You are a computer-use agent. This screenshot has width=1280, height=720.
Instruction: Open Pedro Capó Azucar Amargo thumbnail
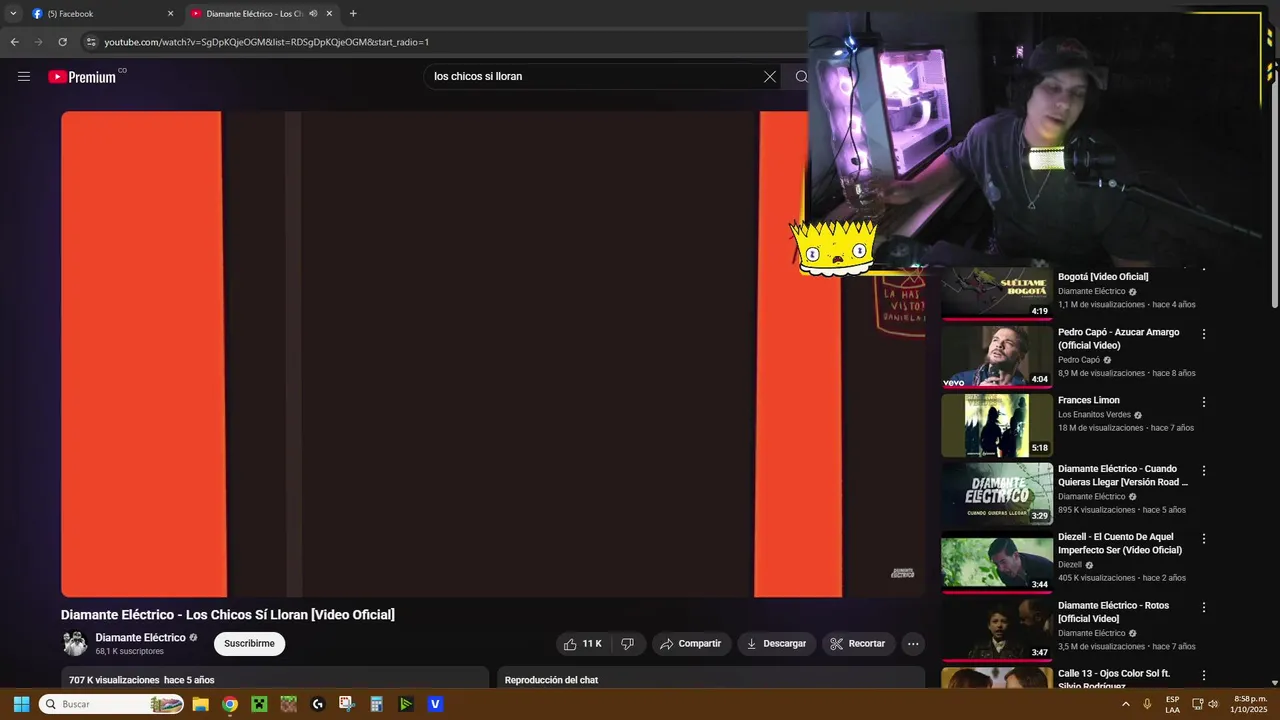[x=996, y=356]
